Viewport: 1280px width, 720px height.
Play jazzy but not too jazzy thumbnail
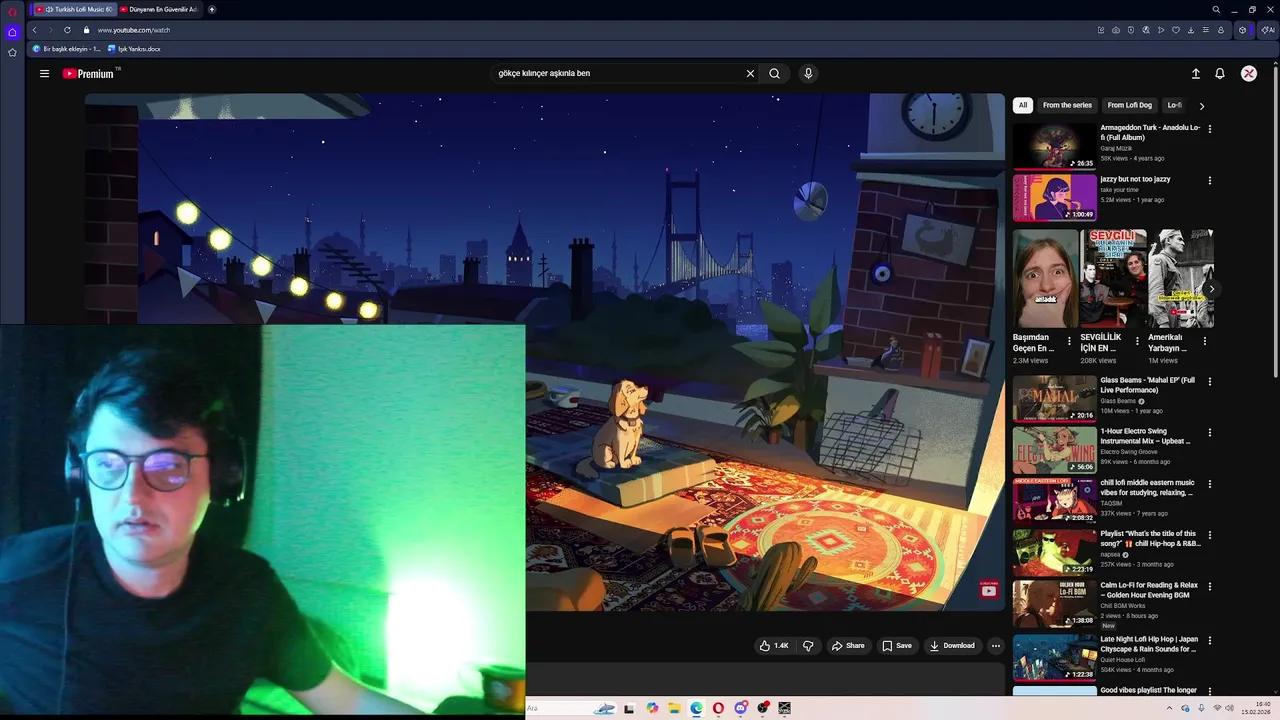(x=1054, y=197)
